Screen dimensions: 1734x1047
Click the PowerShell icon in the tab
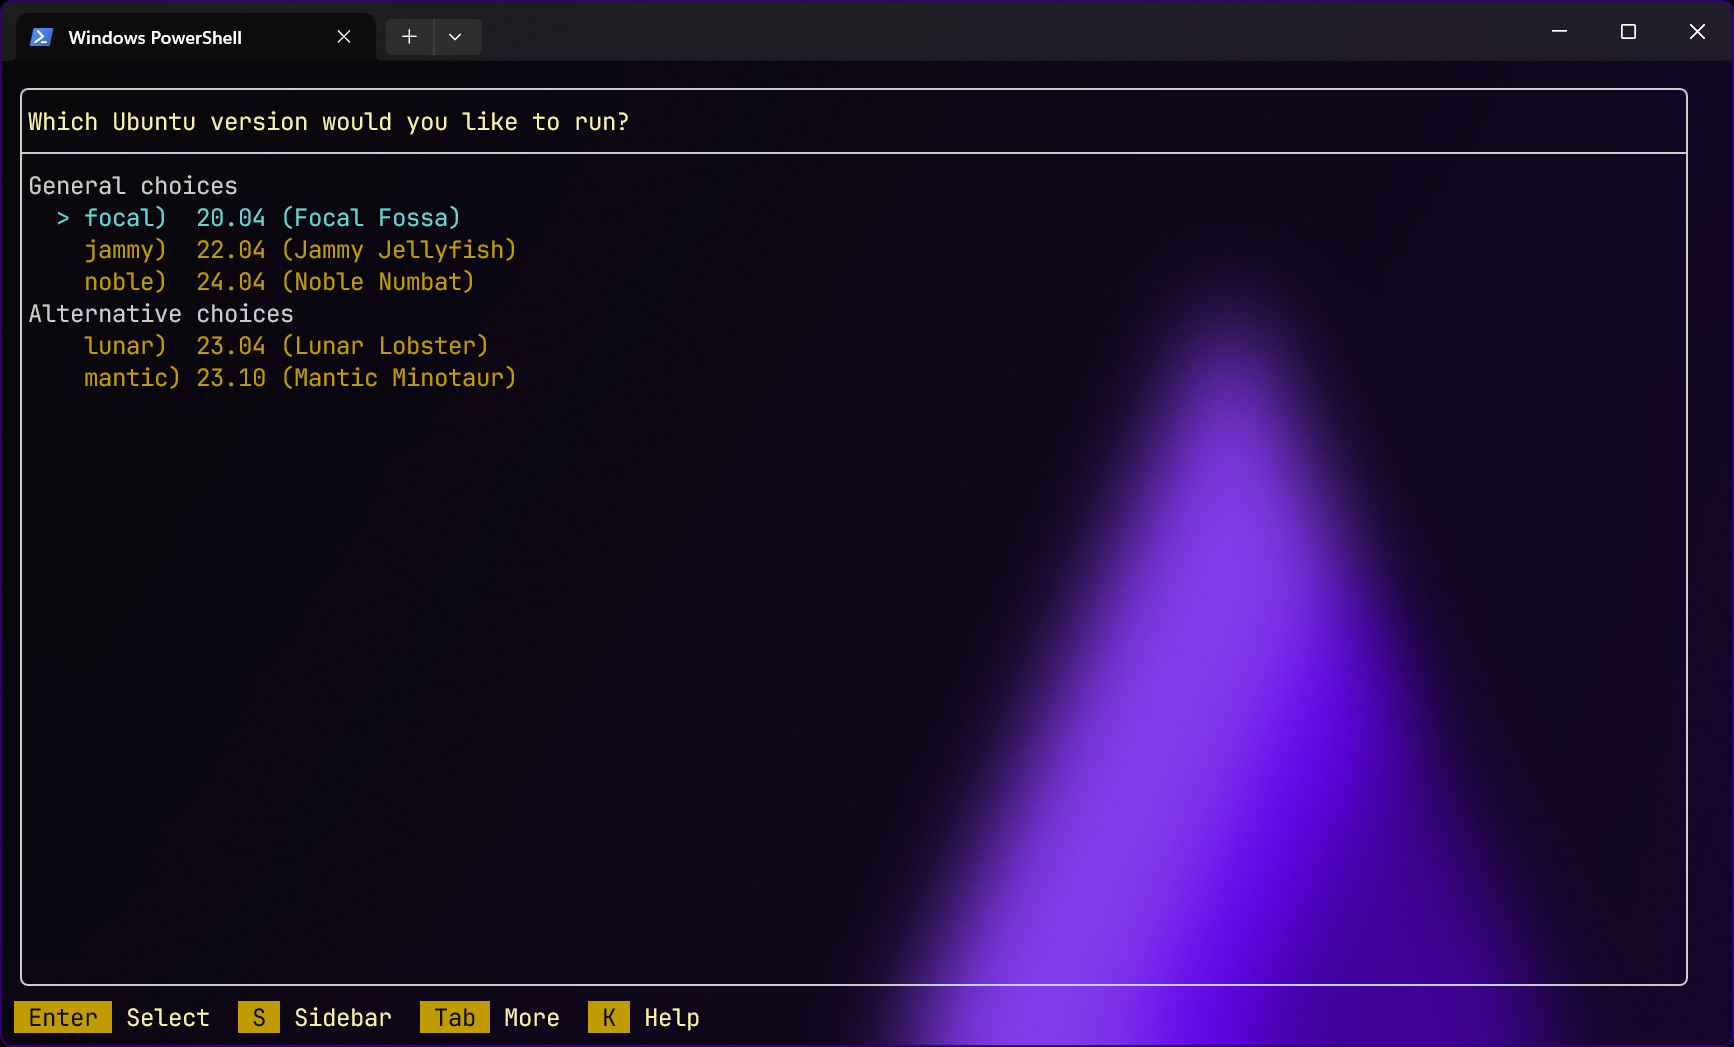pos(41,37)
